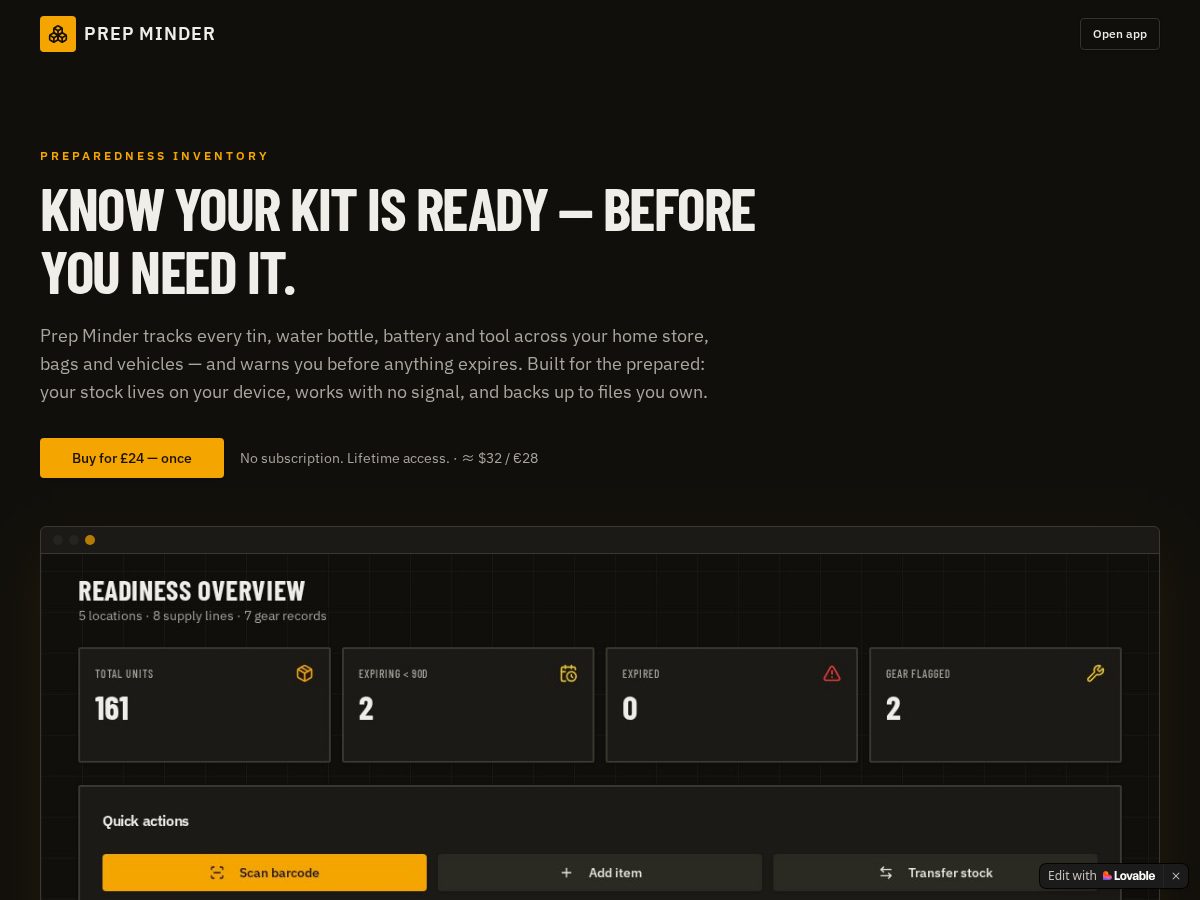Click the Total Units box icon
The height and width of the screenshot is (900, 1200).
click(x=305, y=674)
